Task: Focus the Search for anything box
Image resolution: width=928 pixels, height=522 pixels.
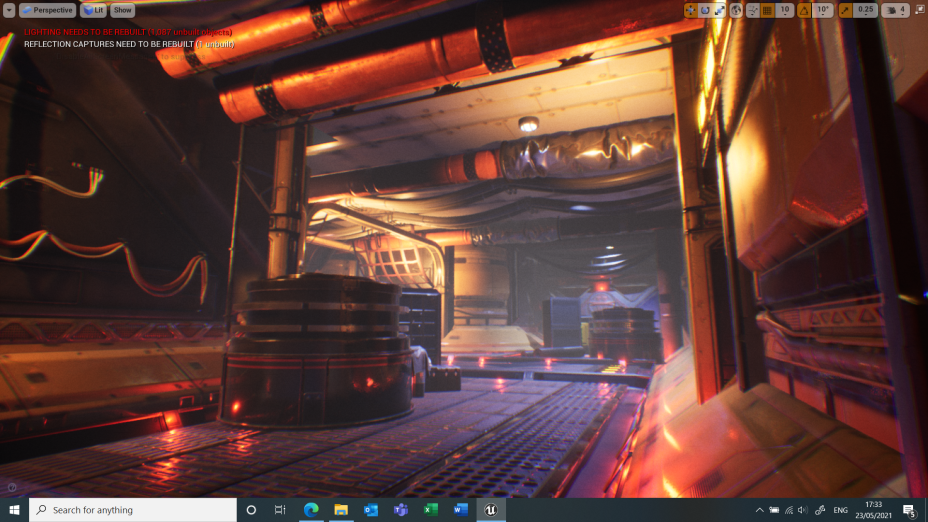Action: point(133,510)
